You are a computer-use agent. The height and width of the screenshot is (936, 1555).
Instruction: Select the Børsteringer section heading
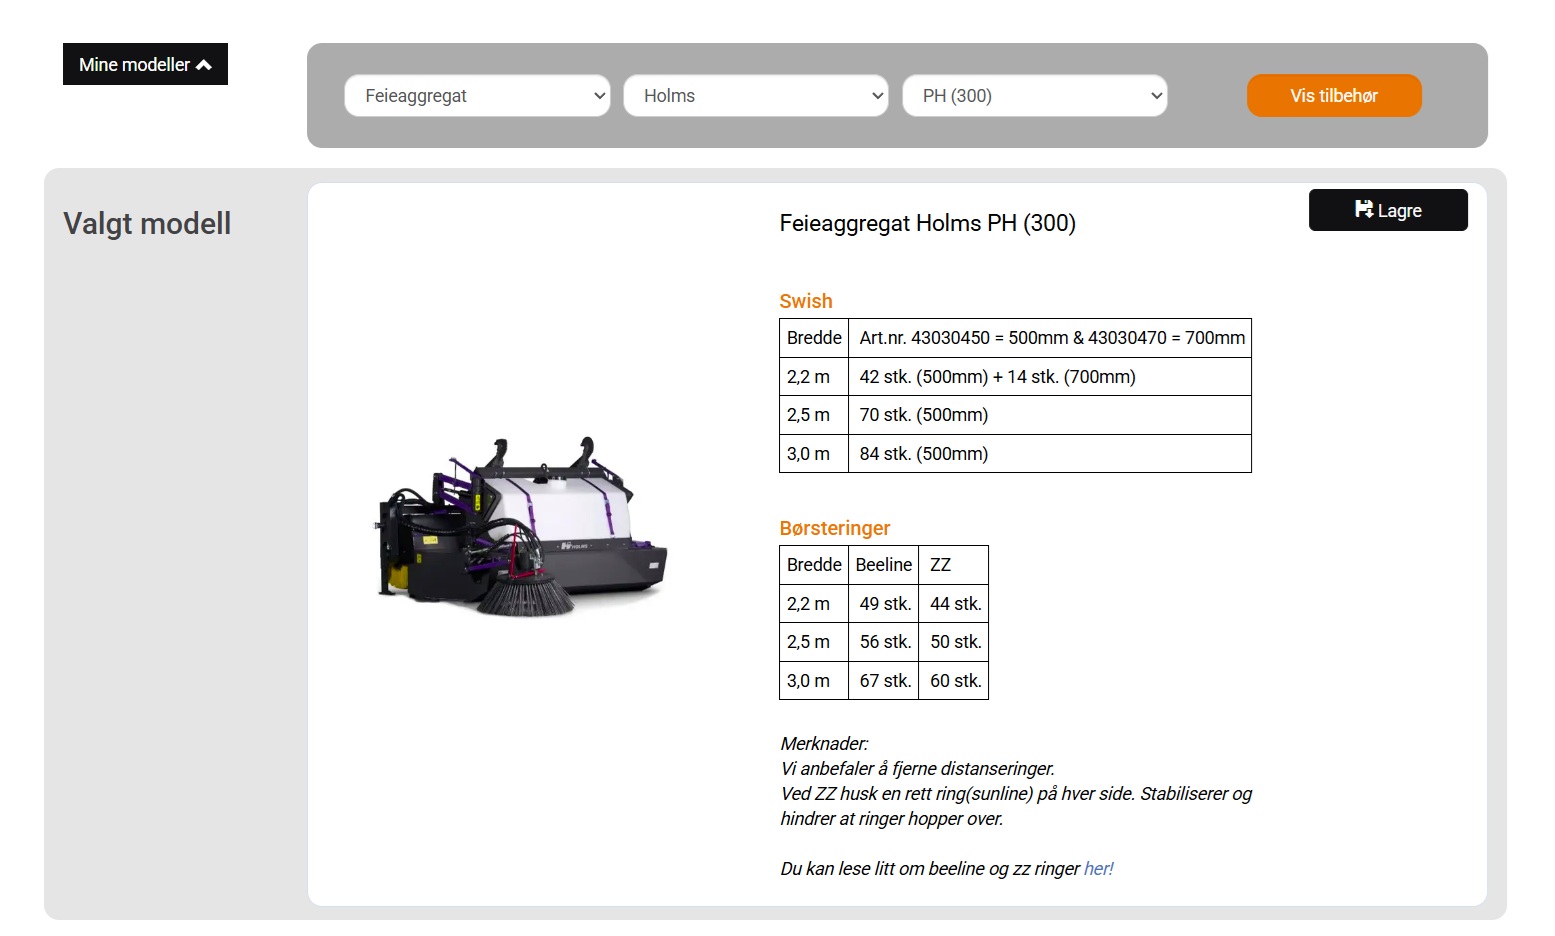835,528
